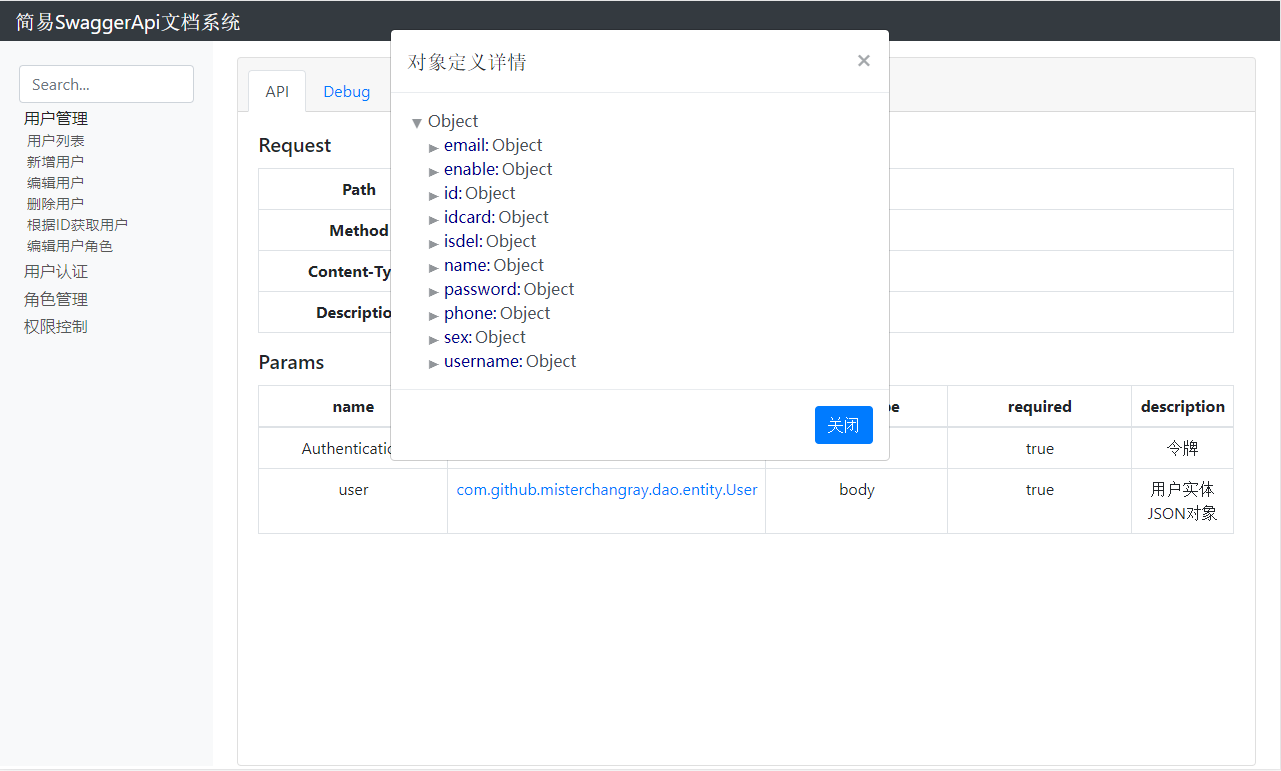Expand the isdel property arrow
1281x771 pixels.
(x=434, y=243)
